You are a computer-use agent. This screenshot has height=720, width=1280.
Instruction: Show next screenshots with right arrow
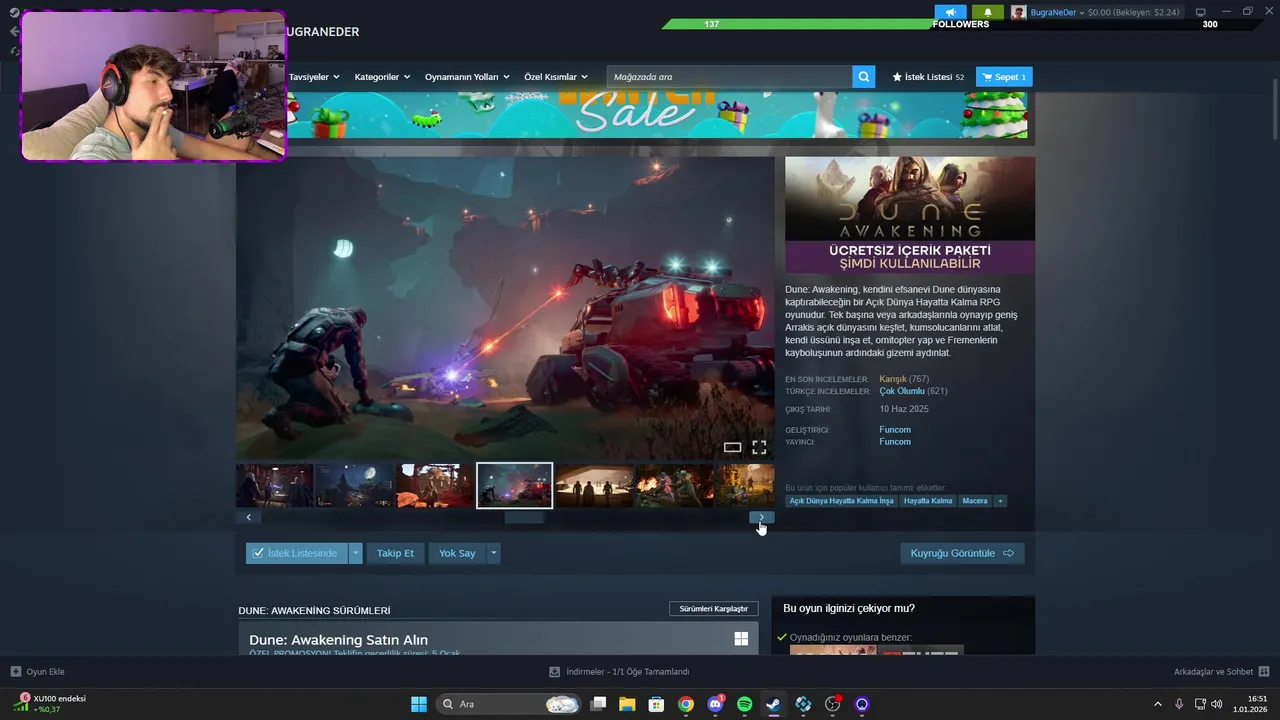pos(762,517)
